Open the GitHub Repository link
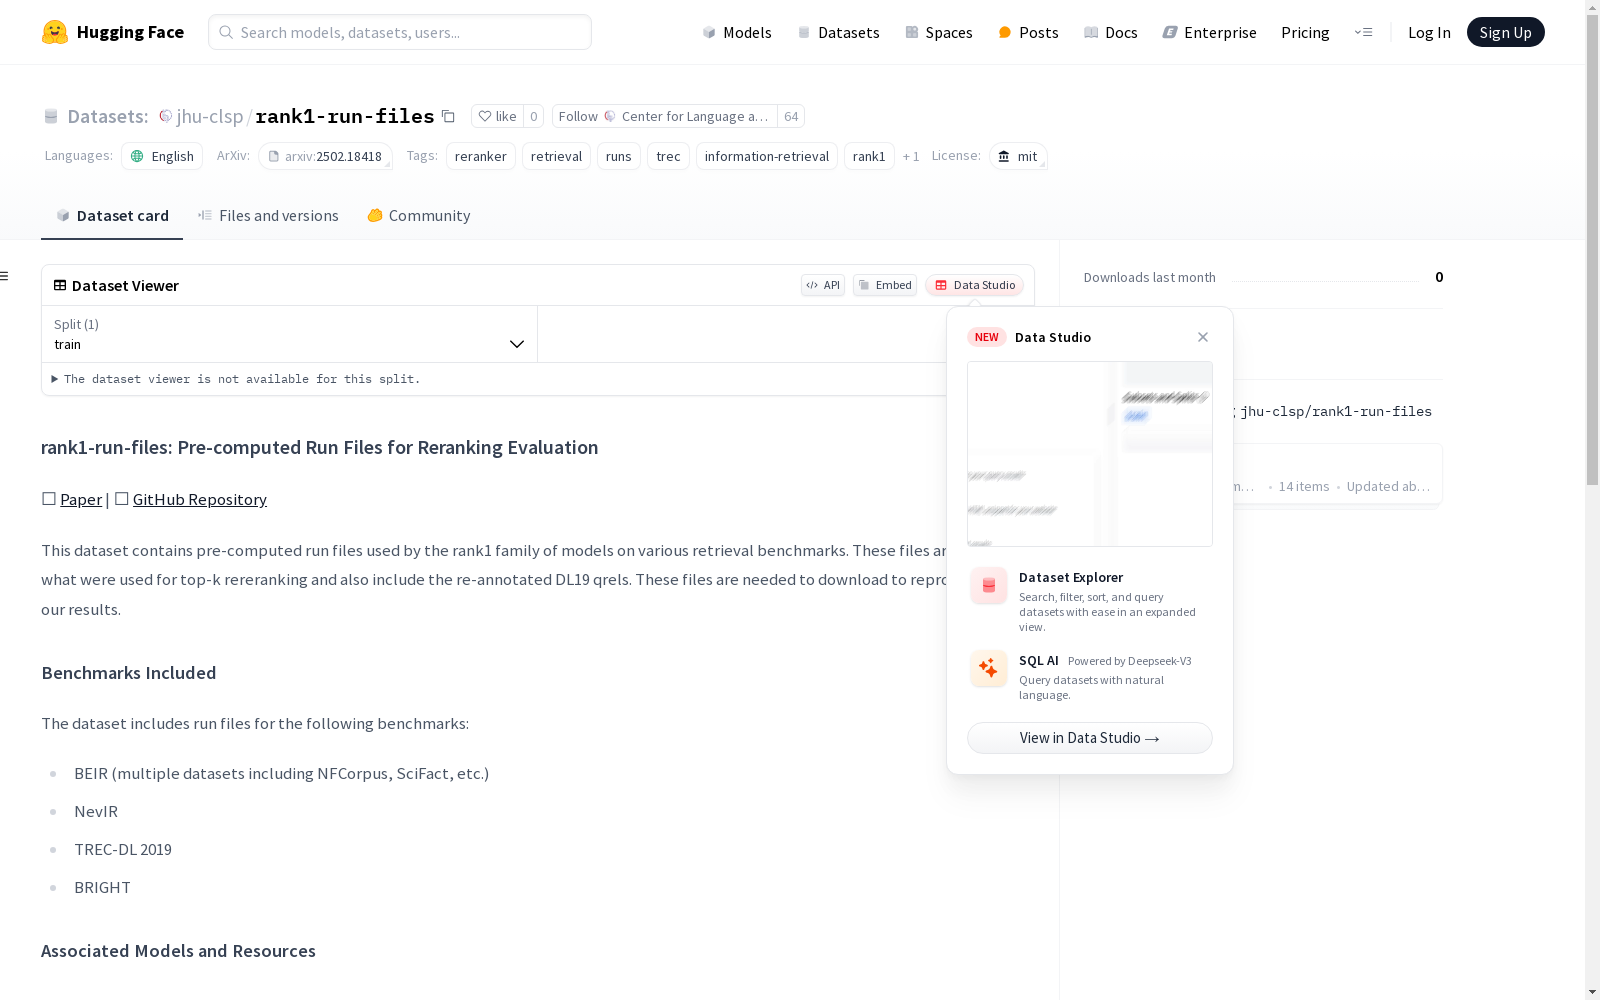This screenshot has width=1600, height=1000. pos(200,499)
